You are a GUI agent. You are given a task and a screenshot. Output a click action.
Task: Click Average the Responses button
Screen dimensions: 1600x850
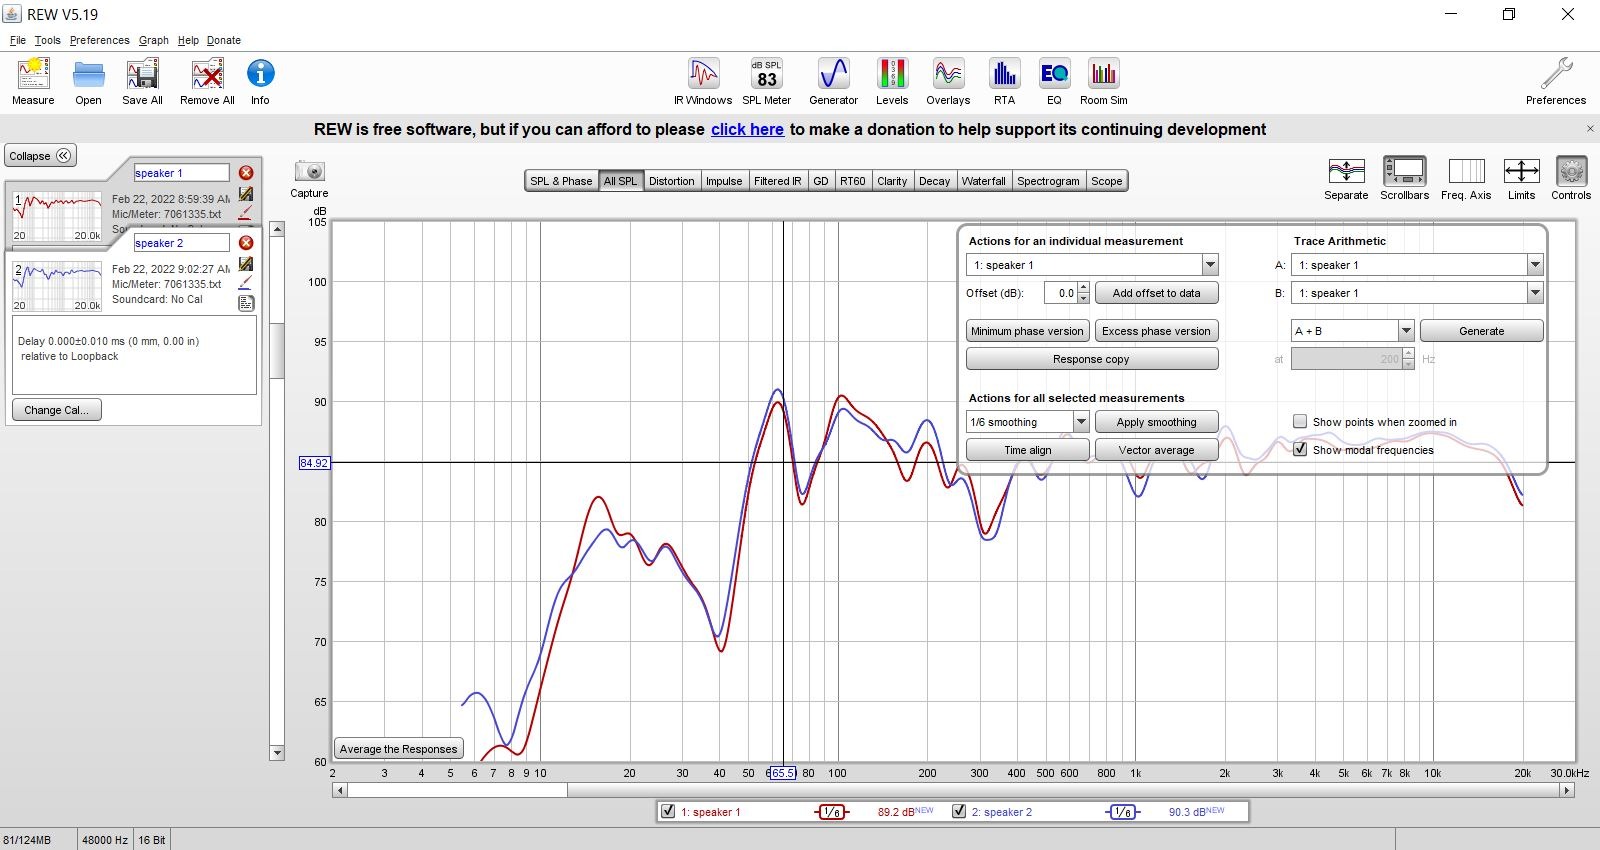(x=398, y=749)
